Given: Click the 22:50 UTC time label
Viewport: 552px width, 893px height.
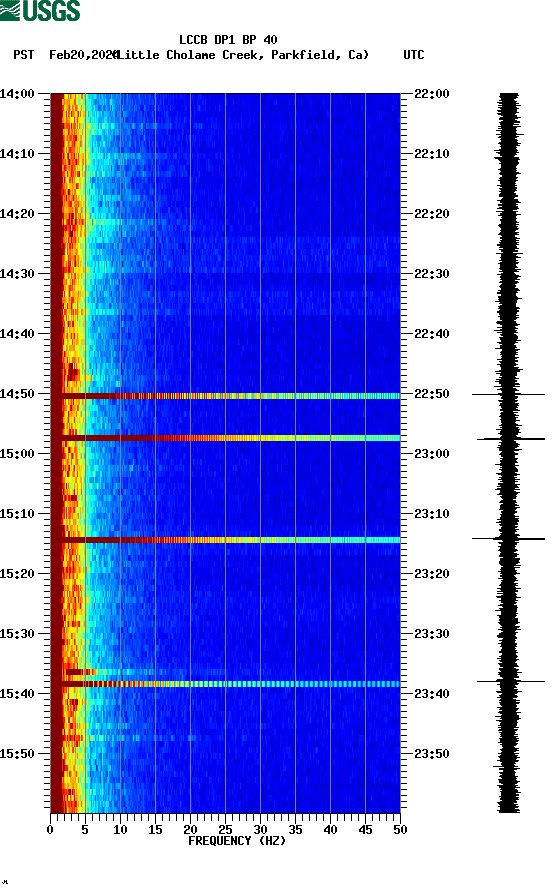Looking at the screenshot, I should pyautogui.click(x=432, y=394).
